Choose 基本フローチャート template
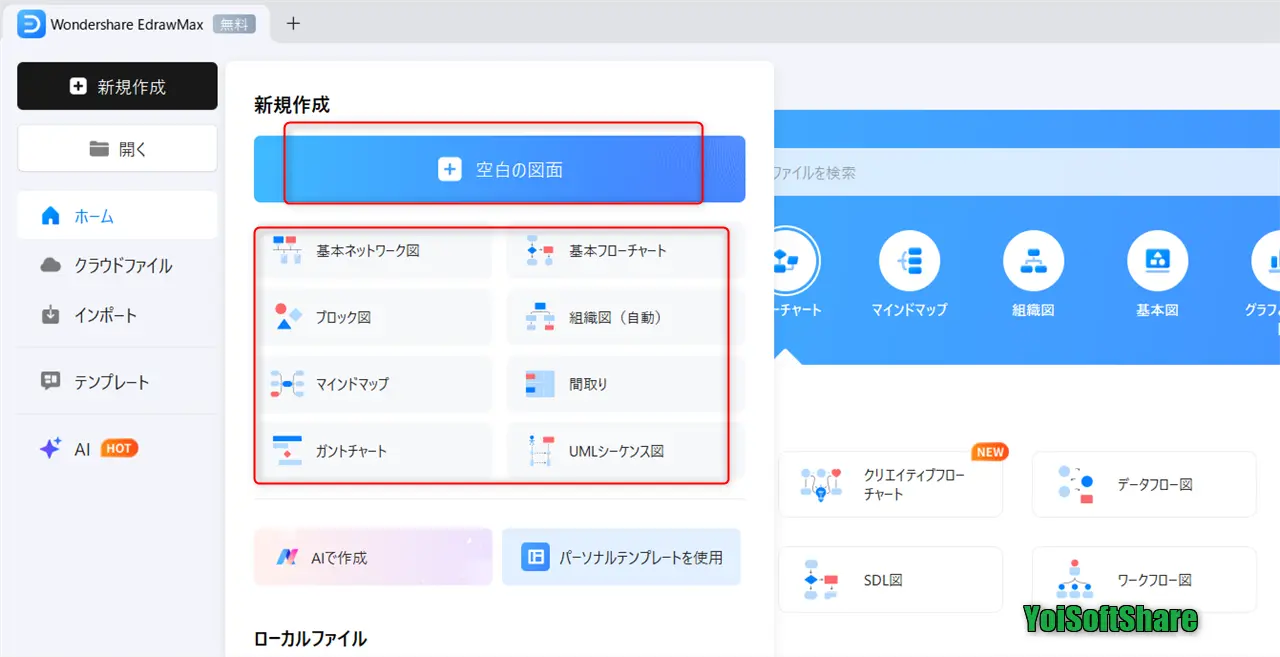Image resolution: width=1280 pixels, height=657 pixels. pos(625,250)
